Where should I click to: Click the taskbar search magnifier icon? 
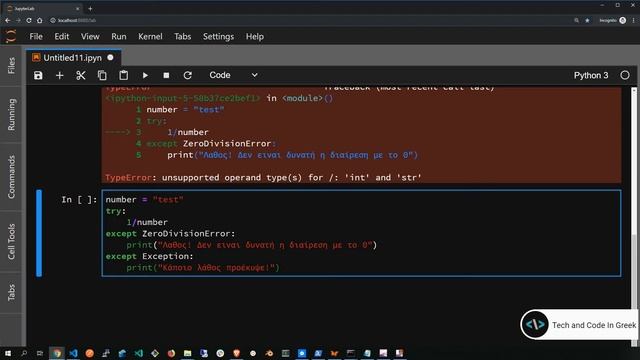[x=24, y=353]
